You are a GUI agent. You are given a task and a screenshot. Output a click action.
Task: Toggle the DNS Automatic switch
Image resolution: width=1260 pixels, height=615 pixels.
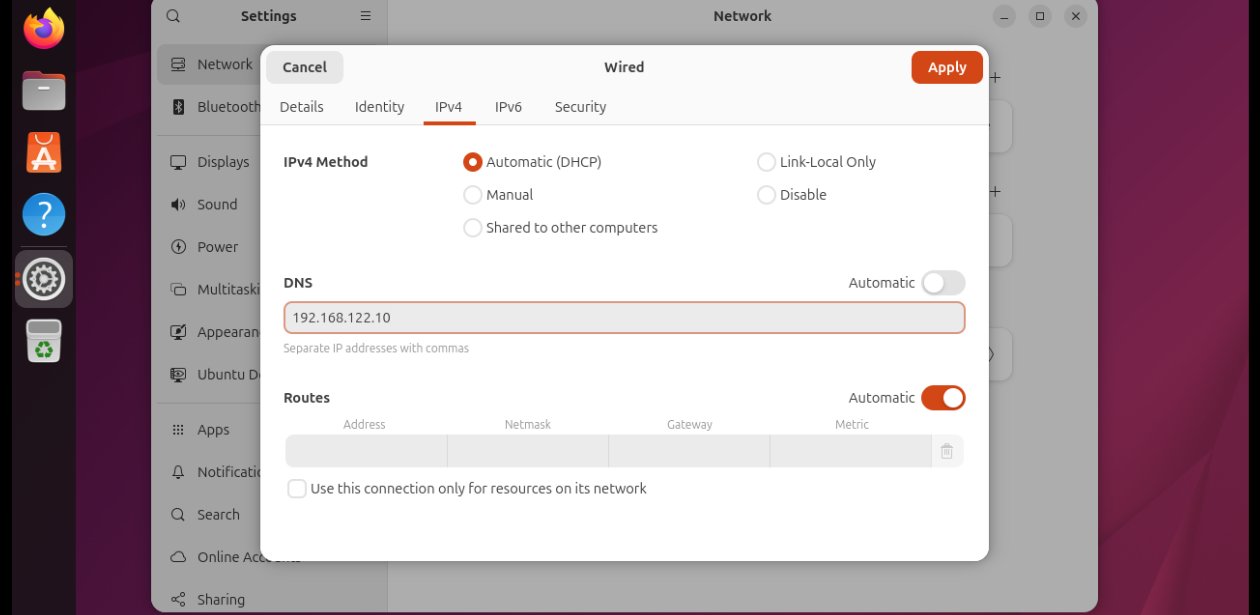pyautogui.click(x=943, y=283)
